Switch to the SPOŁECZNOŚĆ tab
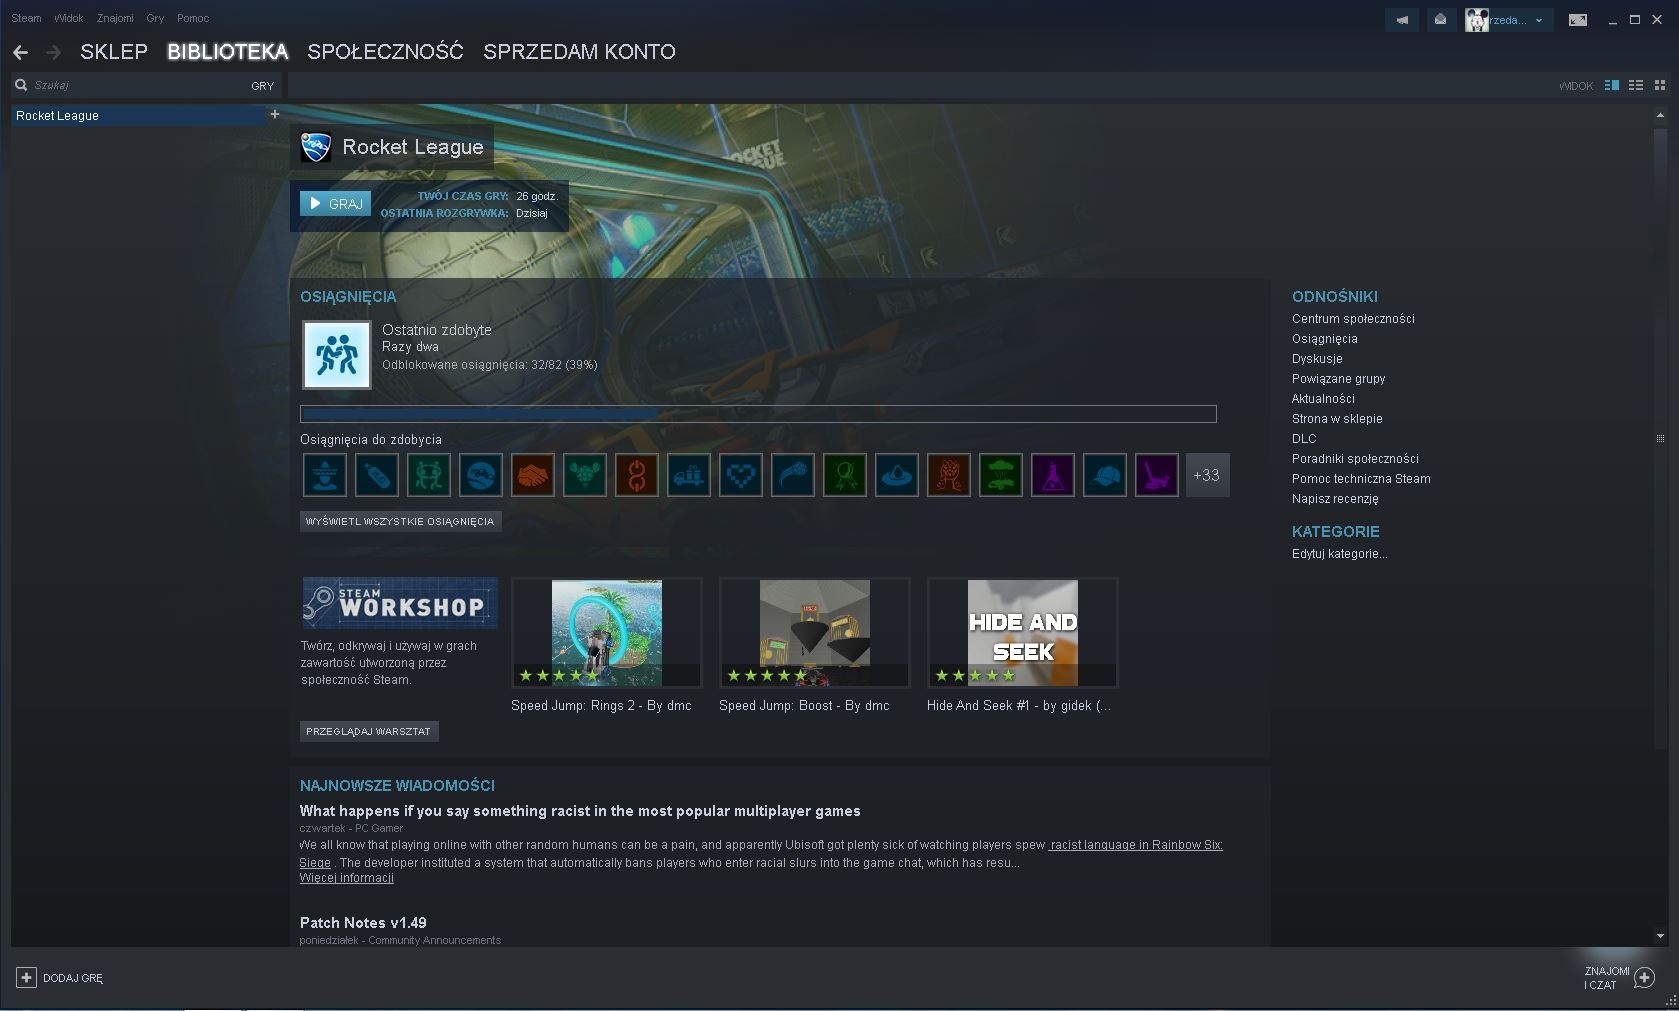1679x1011 pixels. pos(385,52)
